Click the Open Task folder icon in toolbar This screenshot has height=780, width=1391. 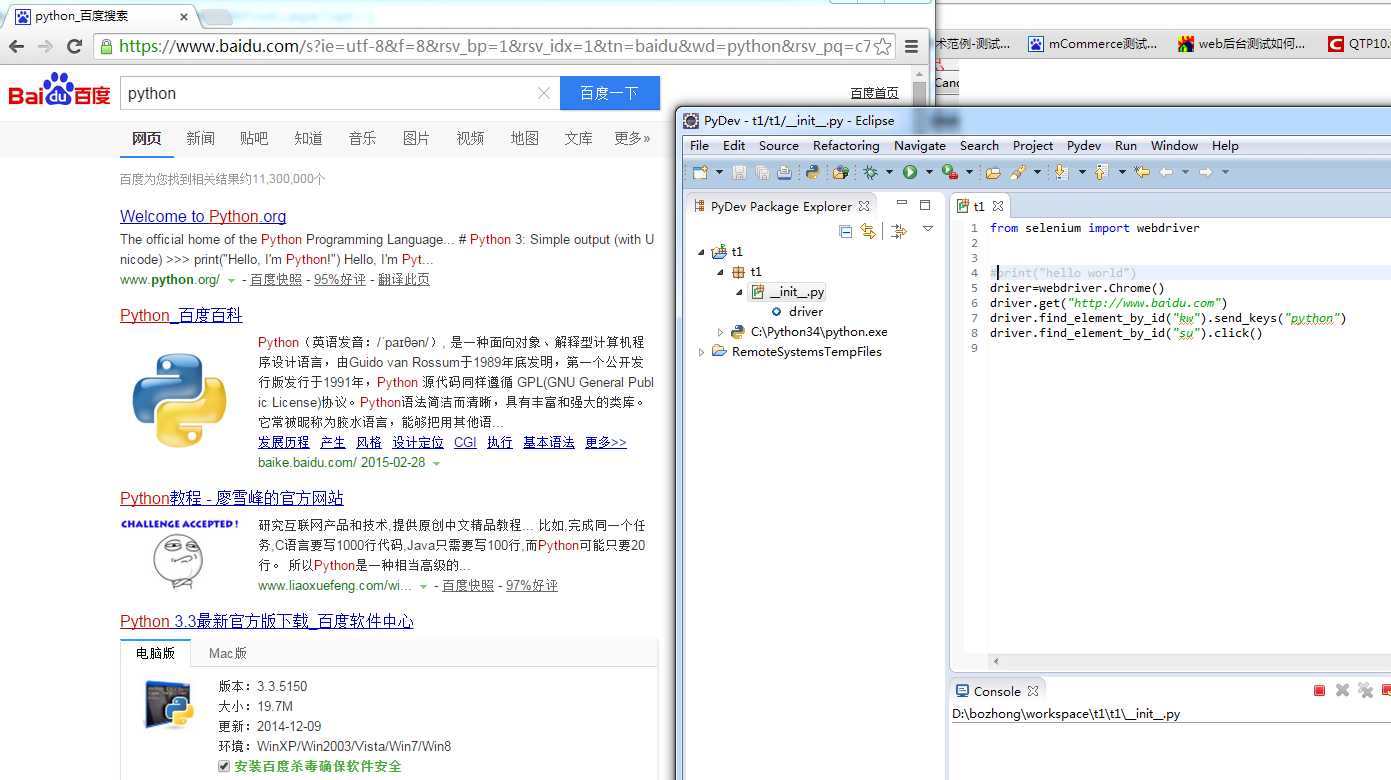[x=992, y=172]
